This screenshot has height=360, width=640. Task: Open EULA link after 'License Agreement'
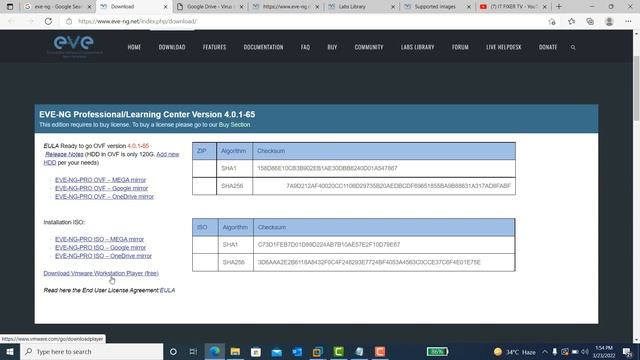[x=167, y=290]
